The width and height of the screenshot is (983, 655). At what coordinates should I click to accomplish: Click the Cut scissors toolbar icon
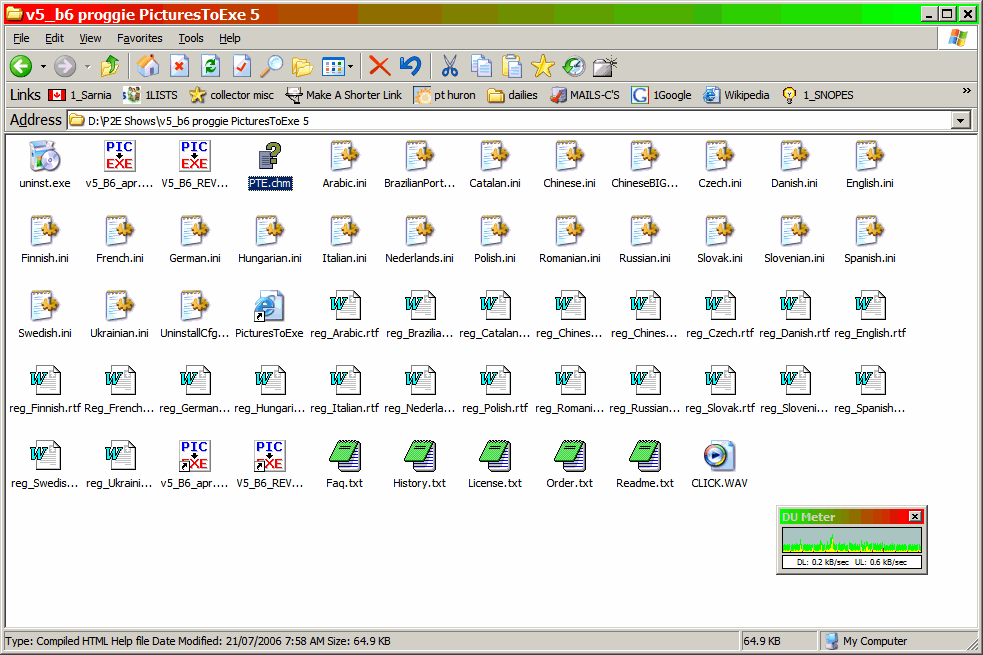pos(449,66)
